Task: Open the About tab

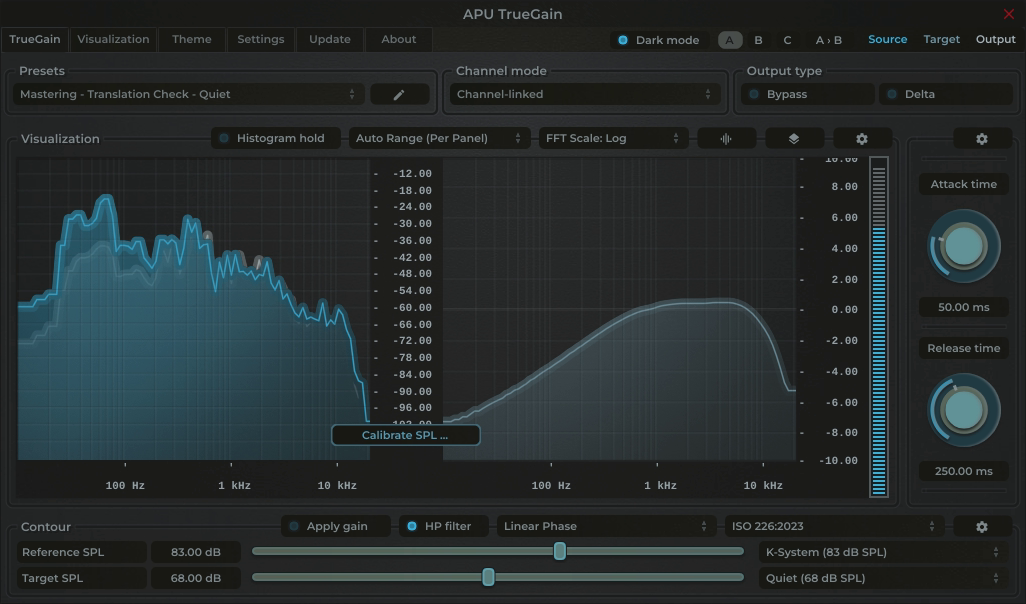Action: [x=398, y=39]
